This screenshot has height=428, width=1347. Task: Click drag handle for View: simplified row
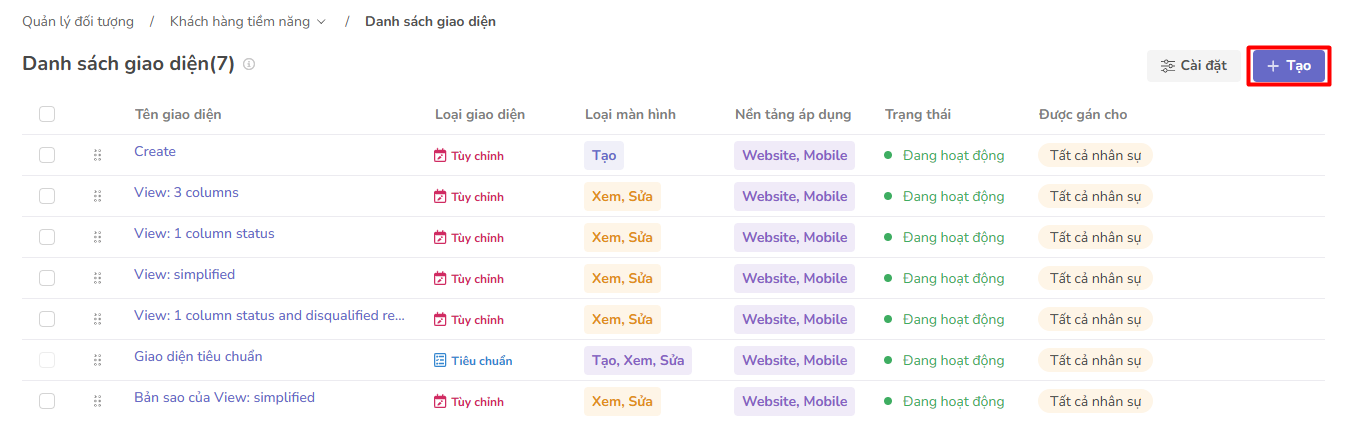point(97,278)
